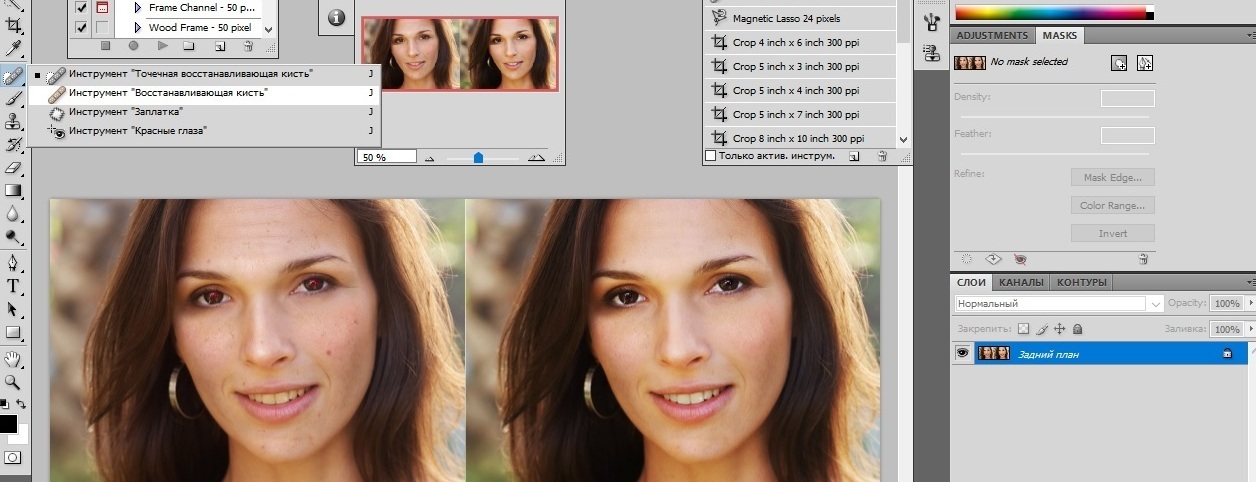Viewport: 1256px width, 482px height.
Task: Switch to the MASKS tab
Action: pyautogui.click(x=1059, y=35)
